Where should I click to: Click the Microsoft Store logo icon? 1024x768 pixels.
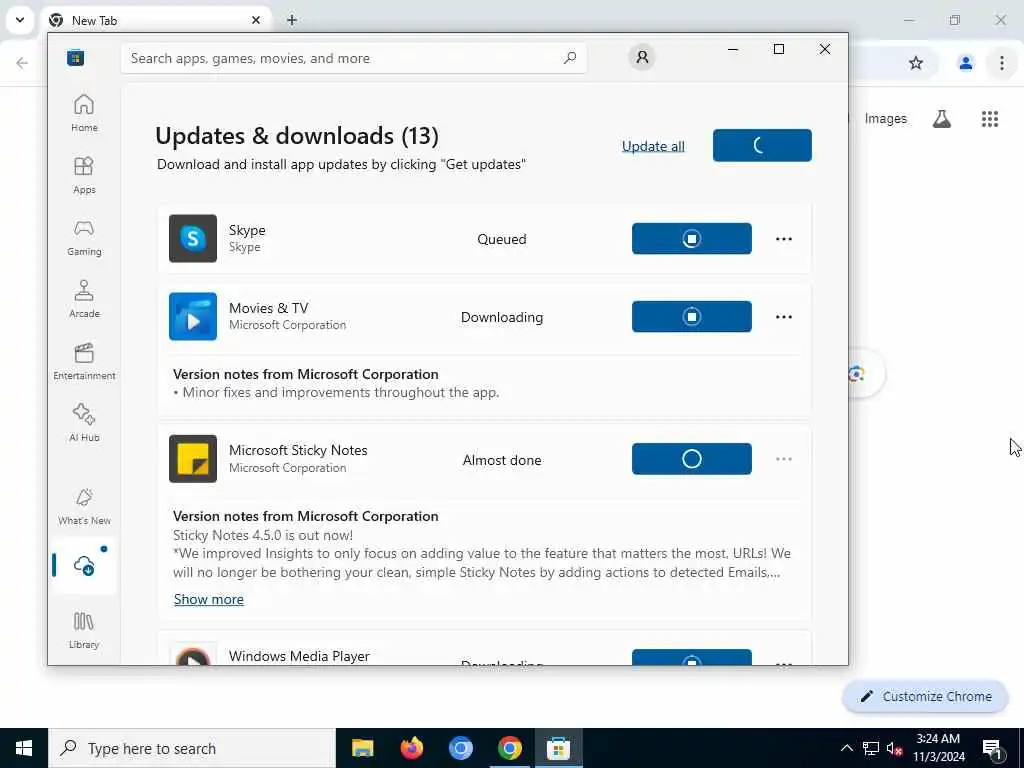point(75,58)
